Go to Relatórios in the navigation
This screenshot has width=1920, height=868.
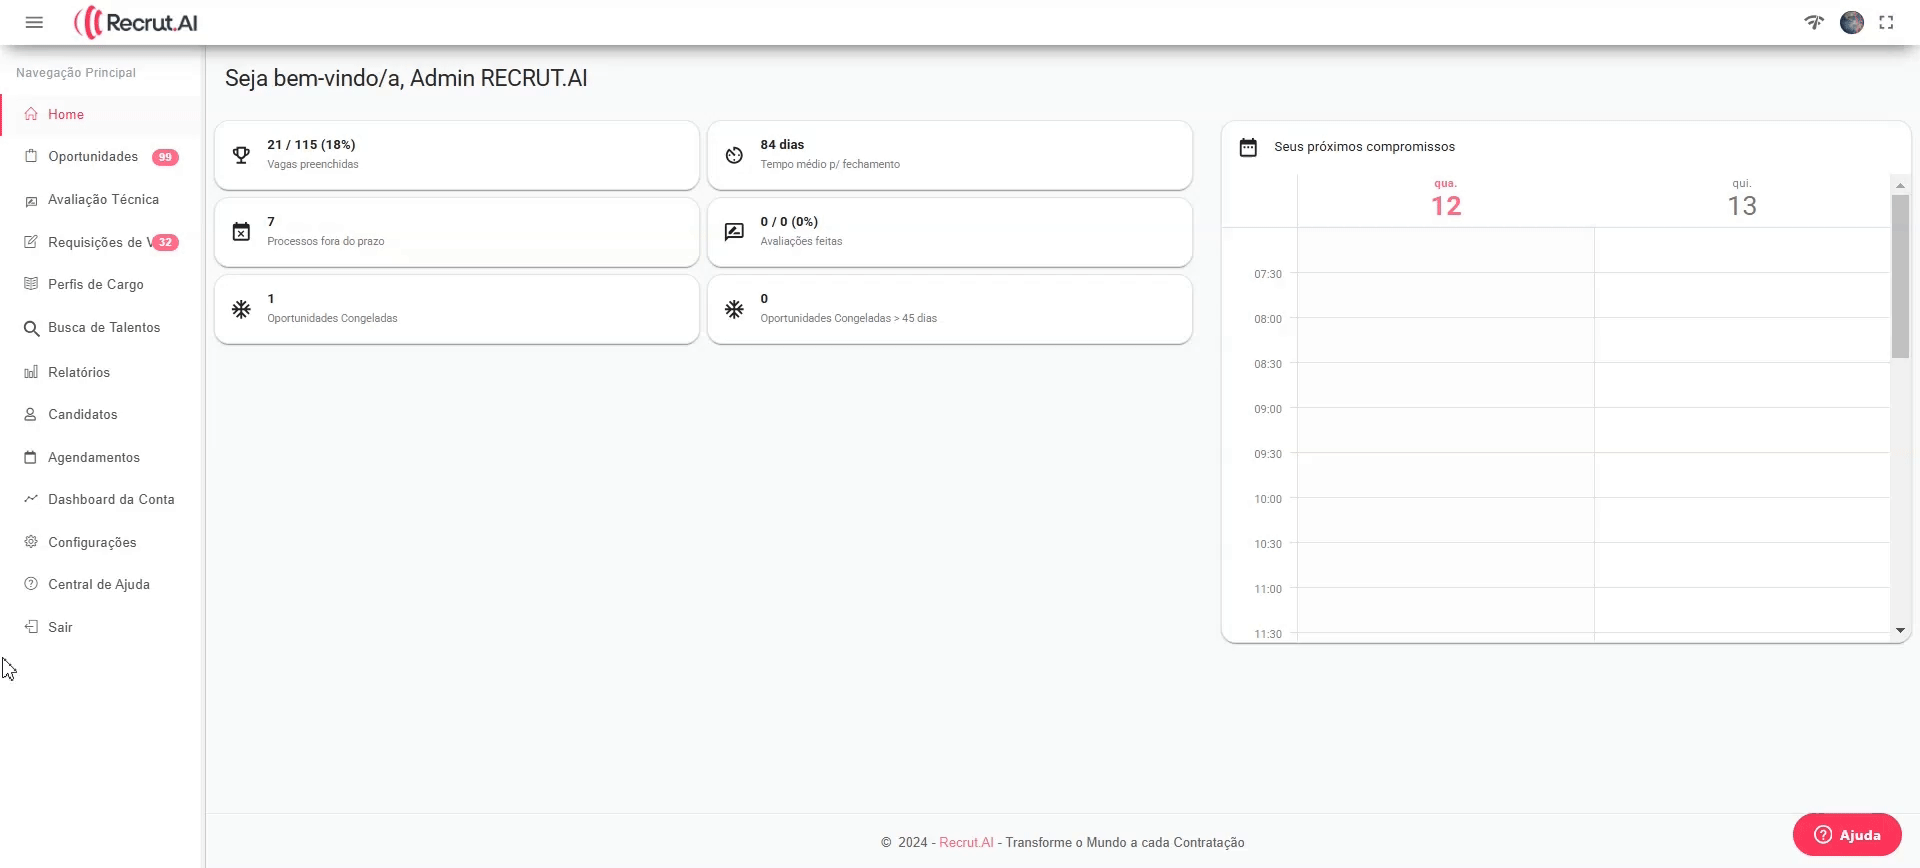coord(79,372)
